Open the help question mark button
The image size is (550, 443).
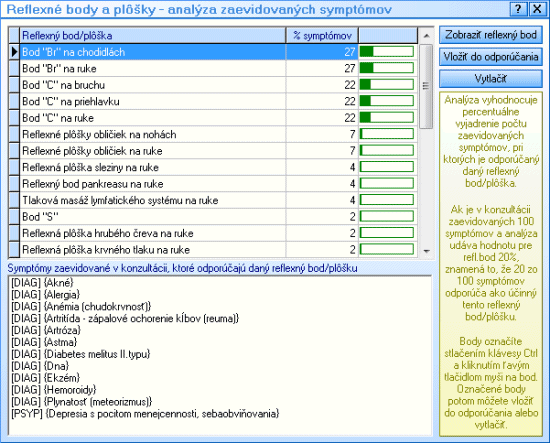[x=518, y=9]
